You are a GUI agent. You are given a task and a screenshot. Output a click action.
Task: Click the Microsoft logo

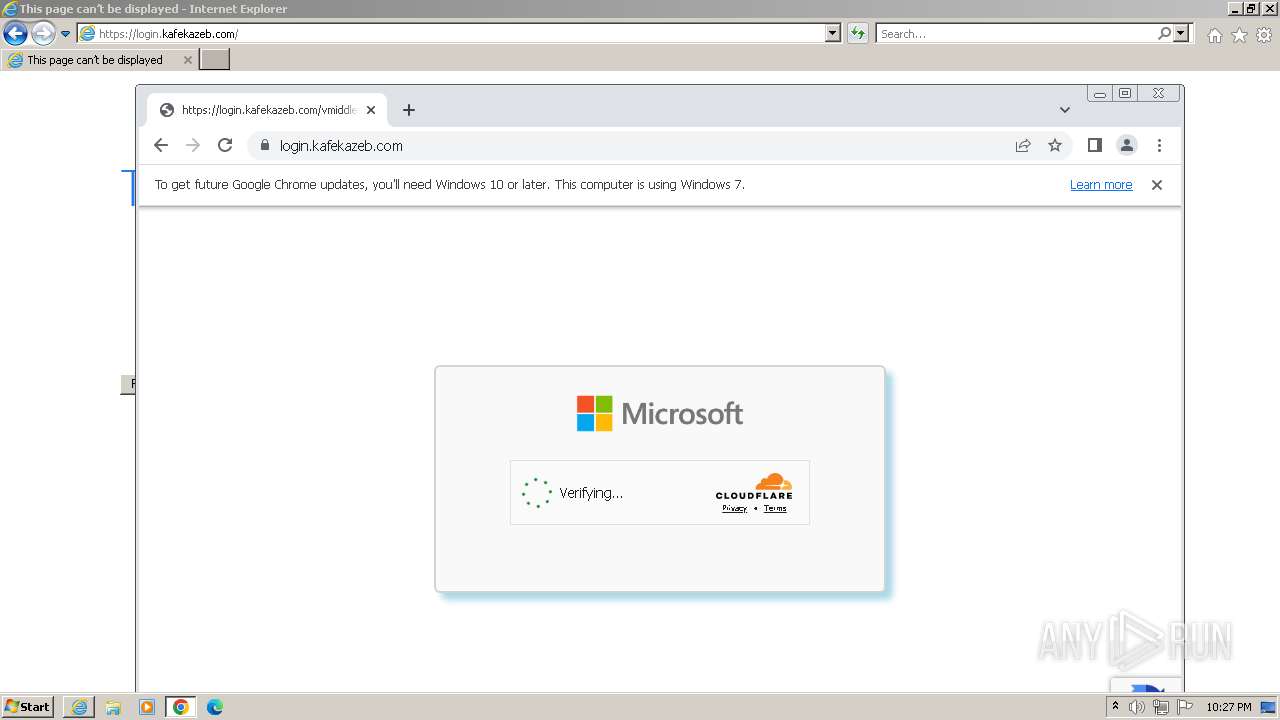[660, 413]
